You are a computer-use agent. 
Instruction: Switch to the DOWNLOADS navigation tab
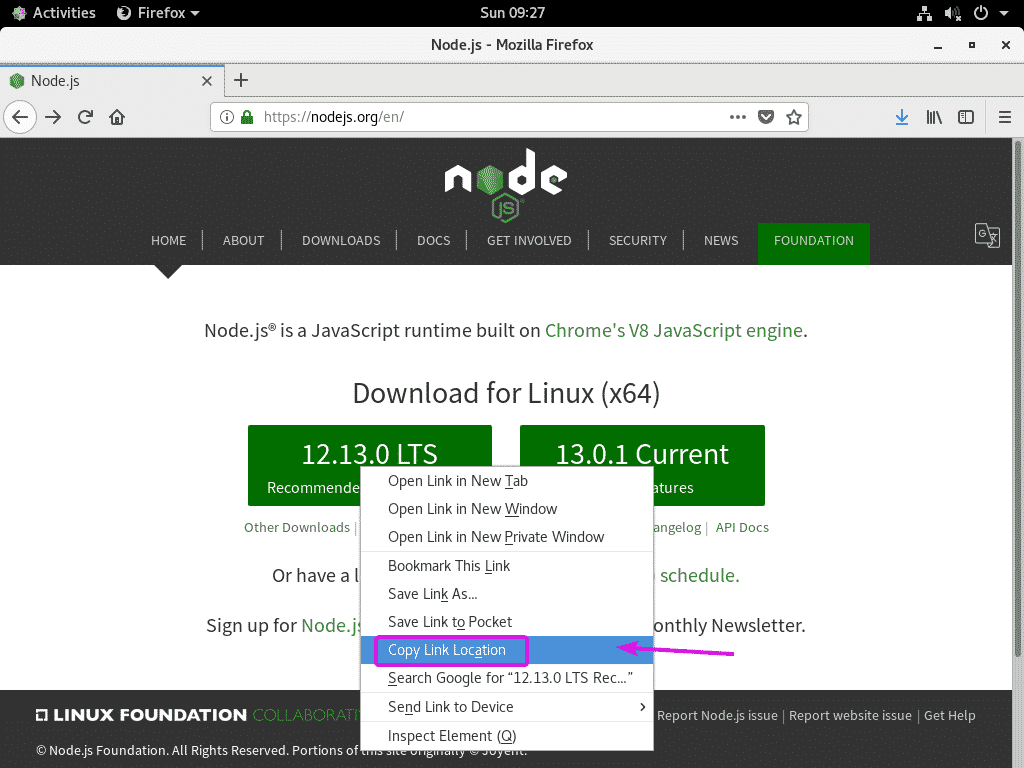[341, 240]
